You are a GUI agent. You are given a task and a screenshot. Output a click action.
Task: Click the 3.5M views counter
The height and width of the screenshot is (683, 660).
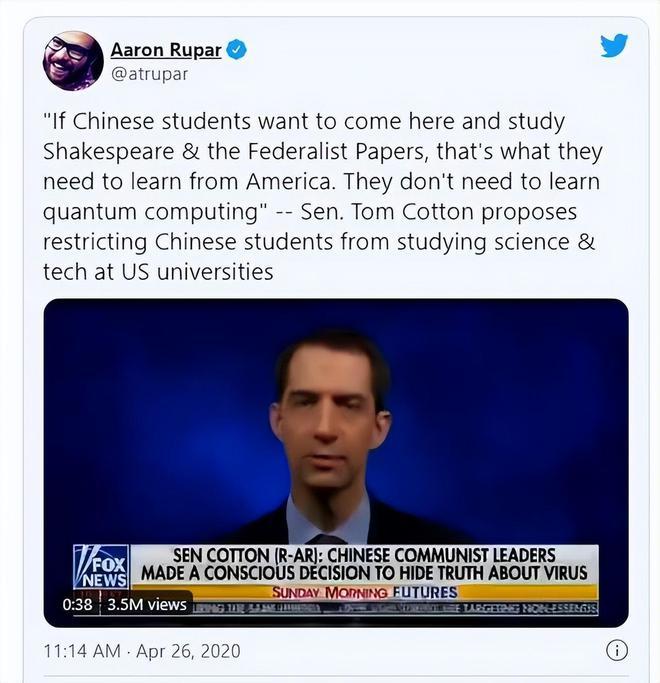147,605
